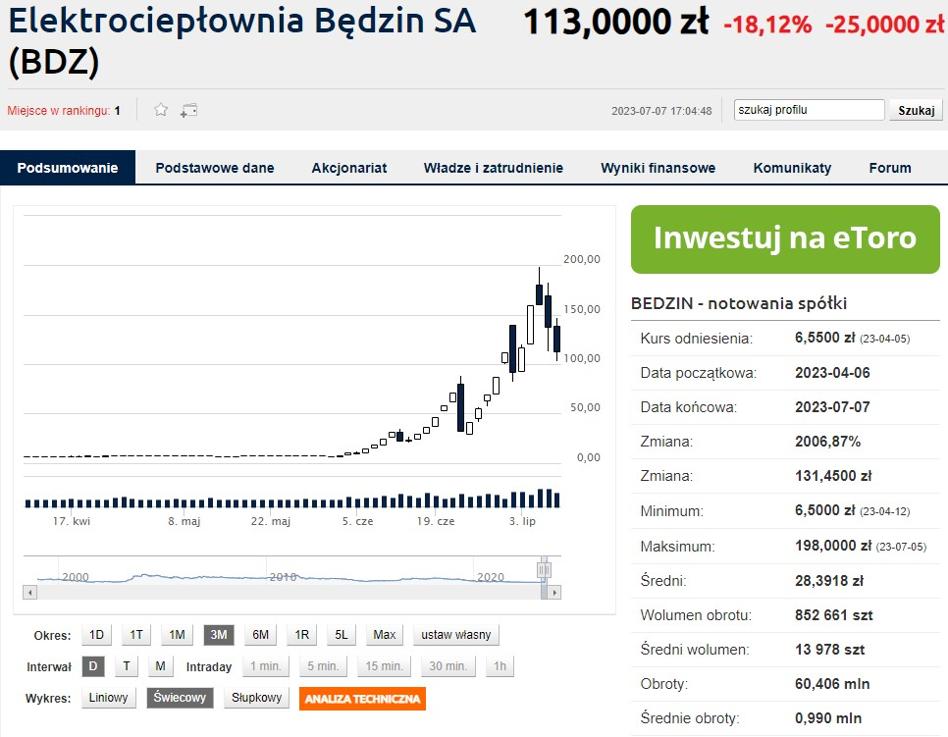This screenshot has width=948, height=737.
Task: Set chart period to Max
Action: tap(385, 635)
